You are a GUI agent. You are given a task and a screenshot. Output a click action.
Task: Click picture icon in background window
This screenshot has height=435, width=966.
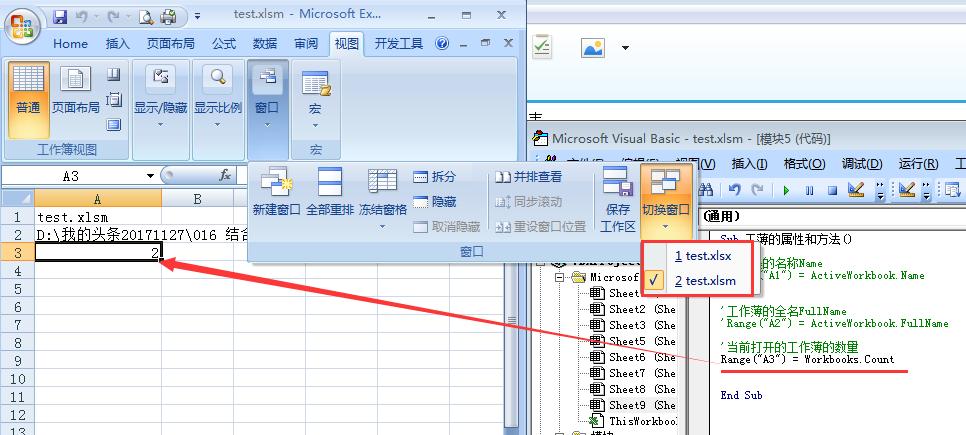pos(593,47)
